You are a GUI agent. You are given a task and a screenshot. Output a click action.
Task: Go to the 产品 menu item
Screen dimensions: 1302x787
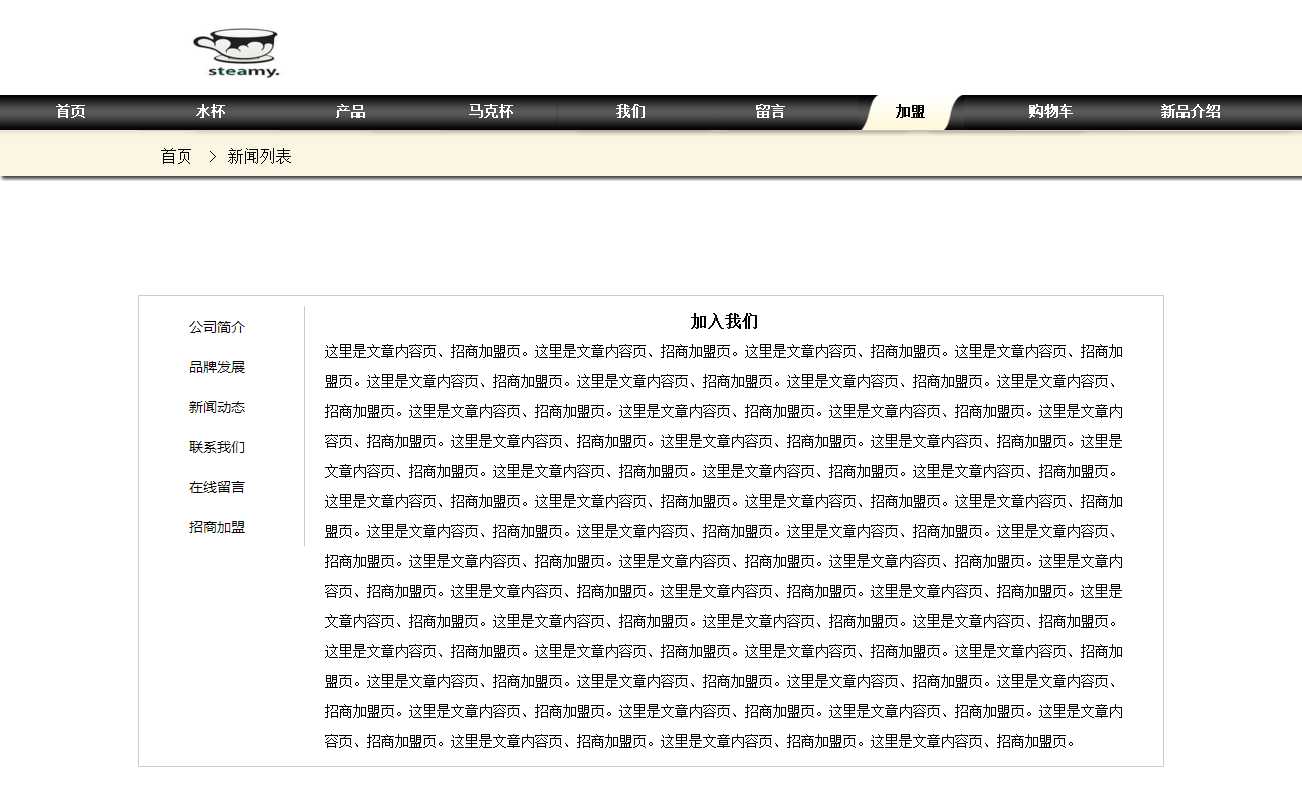[x=350, y=112]
